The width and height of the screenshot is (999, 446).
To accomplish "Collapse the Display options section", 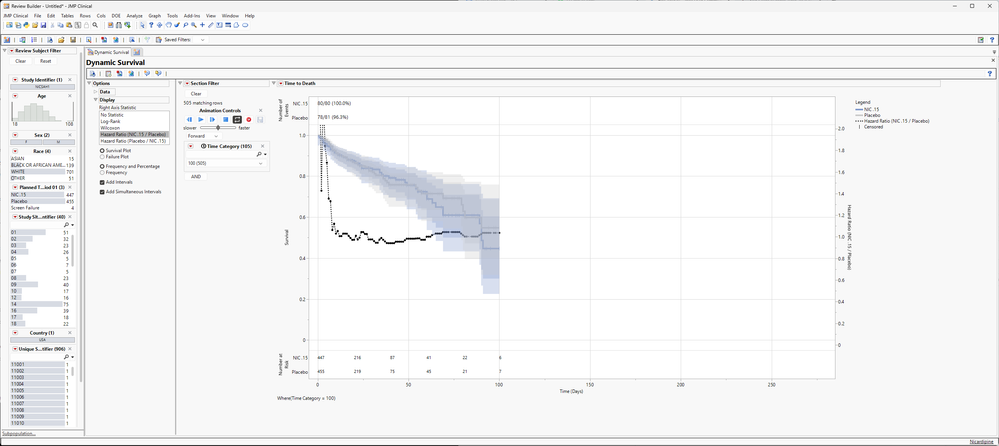I will [96, 99].
